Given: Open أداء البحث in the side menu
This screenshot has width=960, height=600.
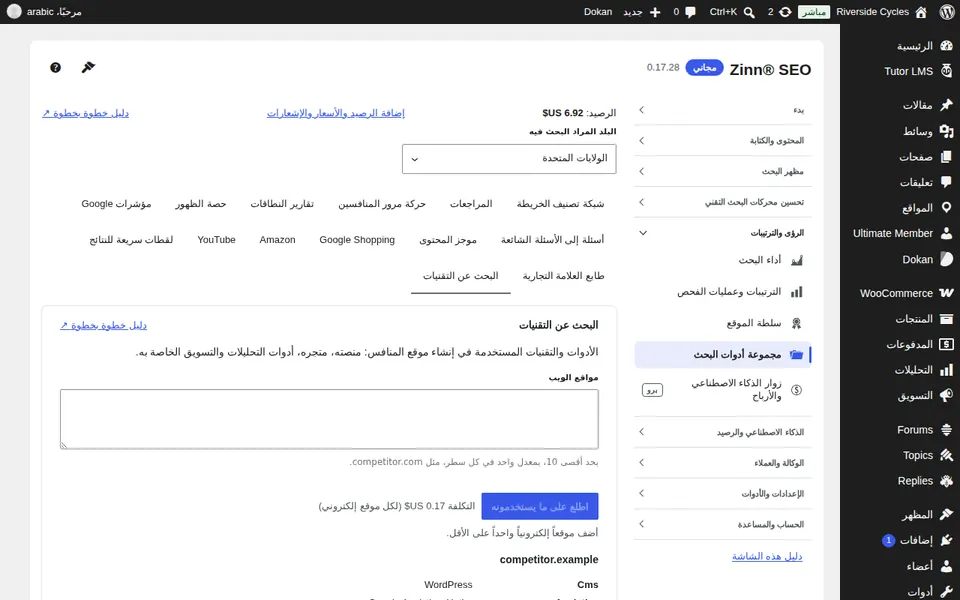Looking at the screenshot, I should (x=723, y=260).
